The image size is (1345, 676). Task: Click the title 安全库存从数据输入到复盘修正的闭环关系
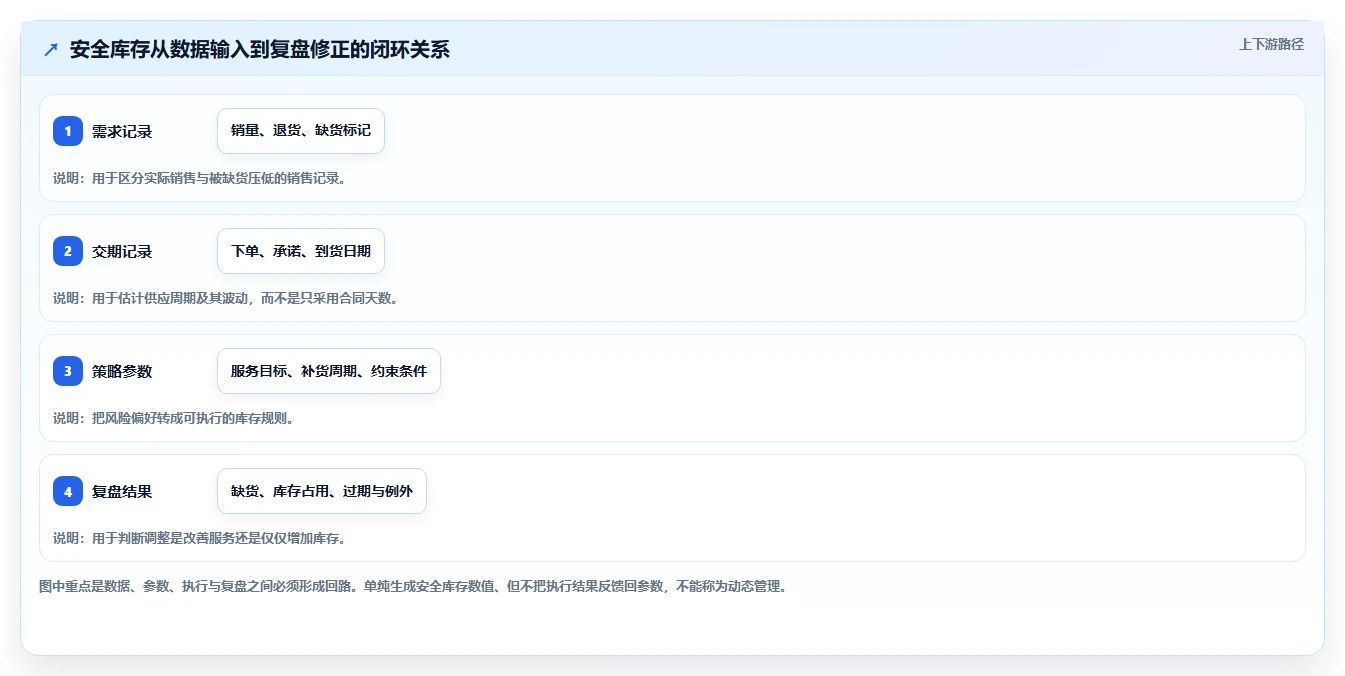point(260,49)
